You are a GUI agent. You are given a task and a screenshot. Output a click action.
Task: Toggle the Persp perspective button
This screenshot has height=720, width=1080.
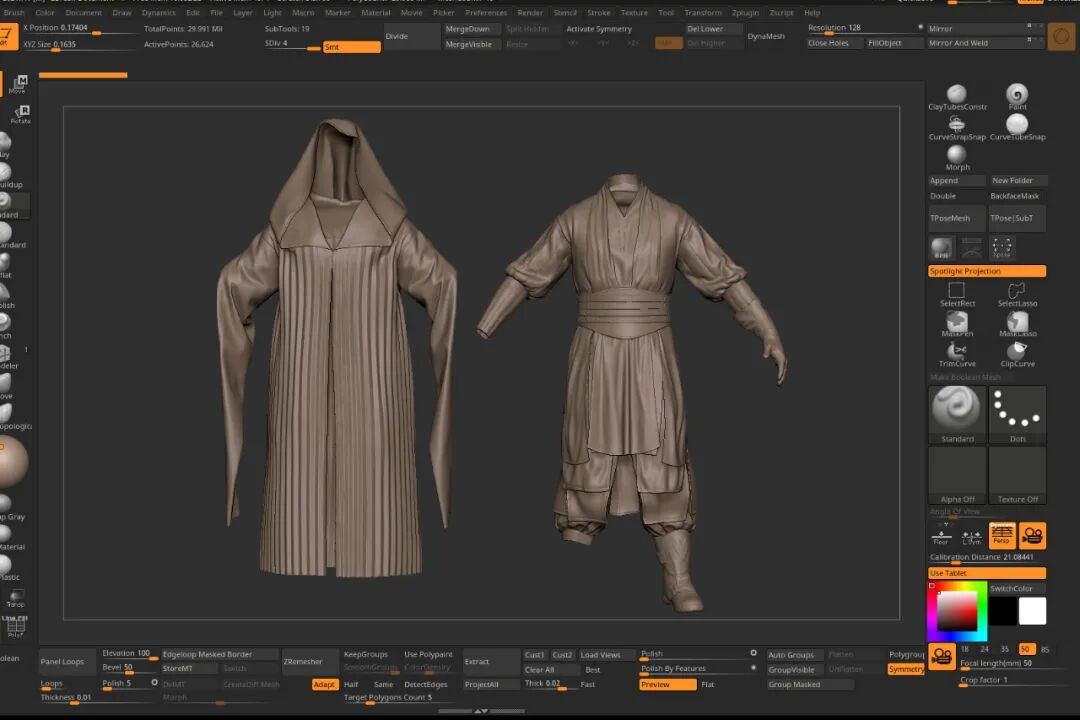pos(1001,536)
